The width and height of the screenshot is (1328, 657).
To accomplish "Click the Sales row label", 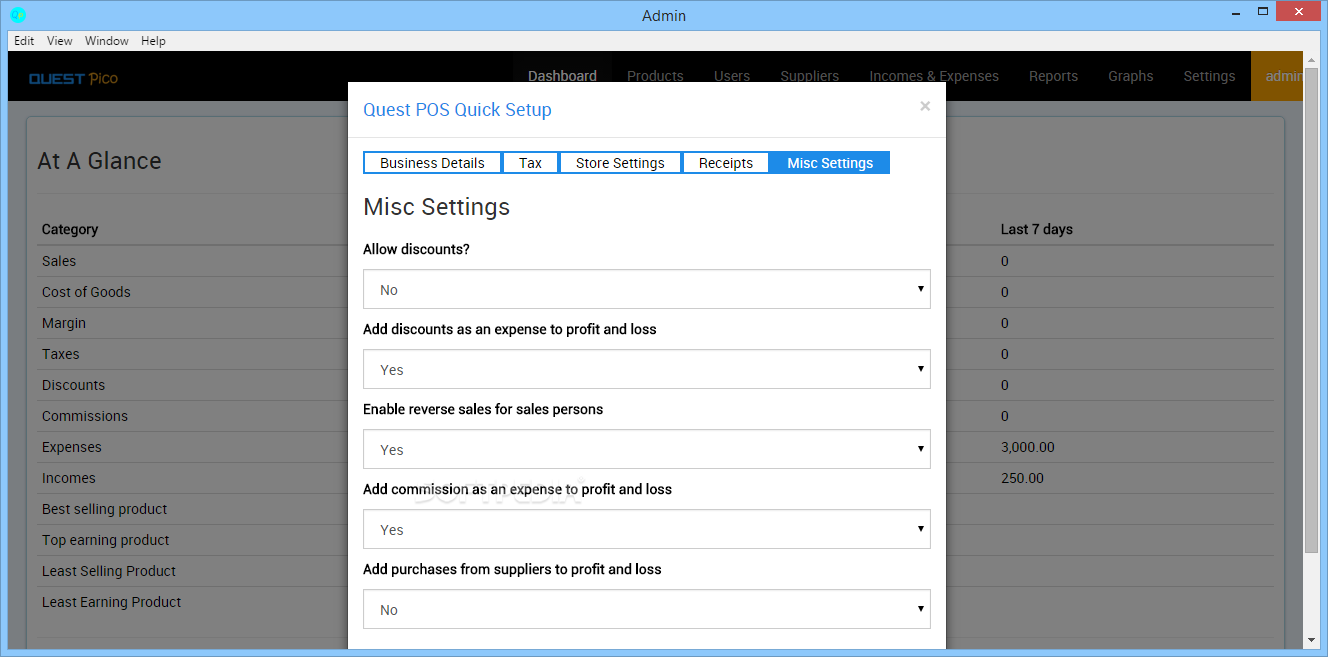I will [x=59, y=261].
